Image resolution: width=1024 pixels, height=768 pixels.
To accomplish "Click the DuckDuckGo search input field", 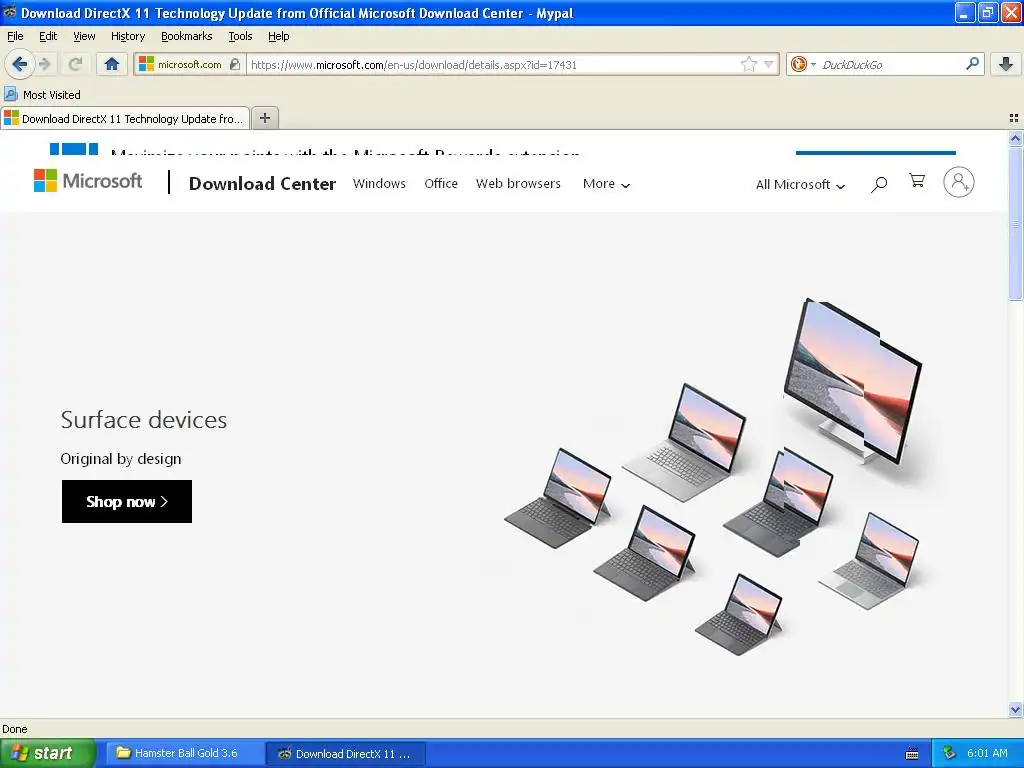I will (x=891, y=65).
